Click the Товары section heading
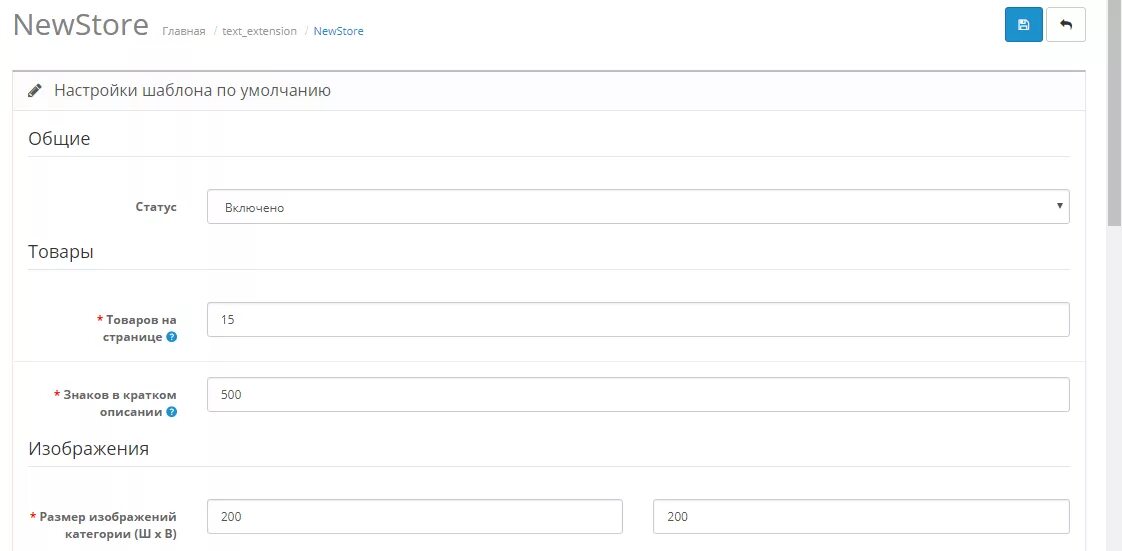1122x551 pixels. pyautogui.click(x=61, y=252)
